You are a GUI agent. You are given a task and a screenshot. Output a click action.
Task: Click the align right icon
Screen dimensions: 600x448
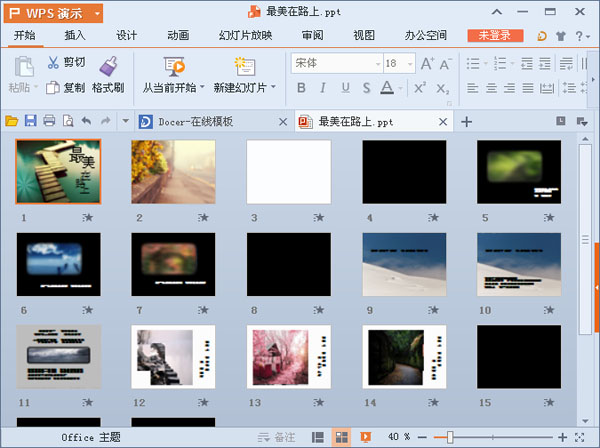pos(509,88)
